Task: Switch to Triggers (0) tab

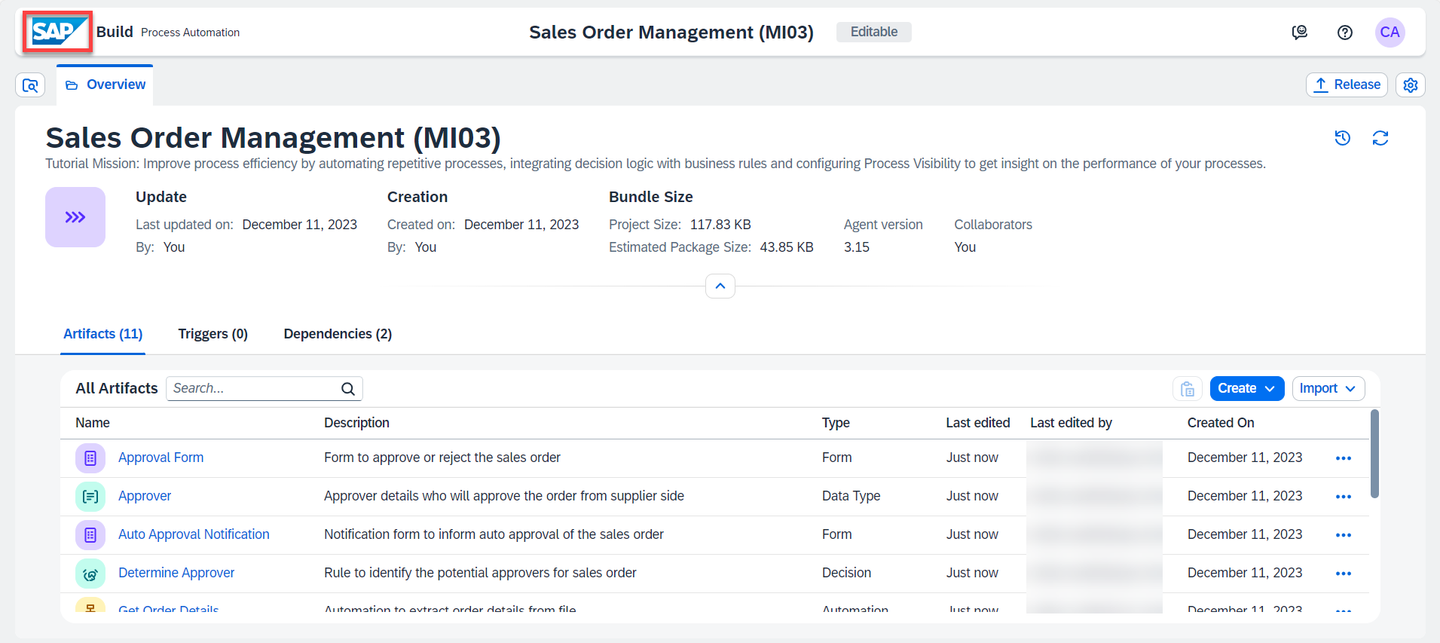Action: [213, 334]
